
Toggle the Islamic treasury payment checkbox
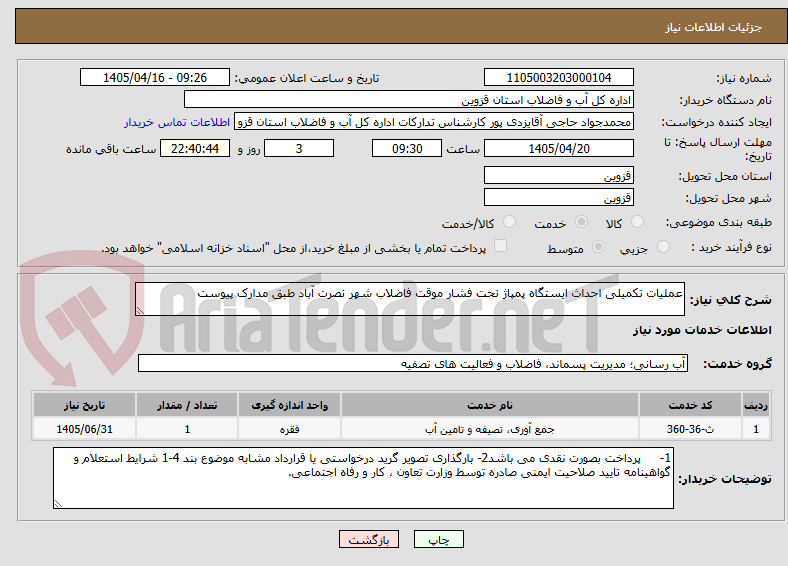coord(501,246)
